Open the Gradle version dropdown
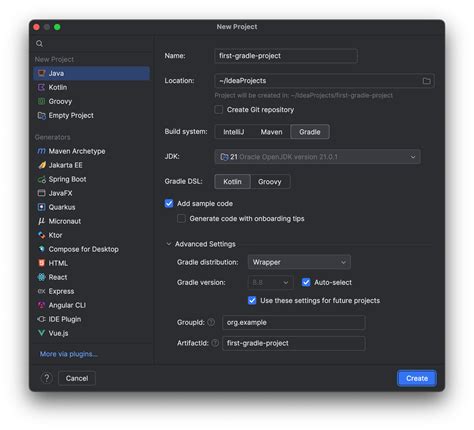Viewport: 474px width, 430px height. coord(270,282)
